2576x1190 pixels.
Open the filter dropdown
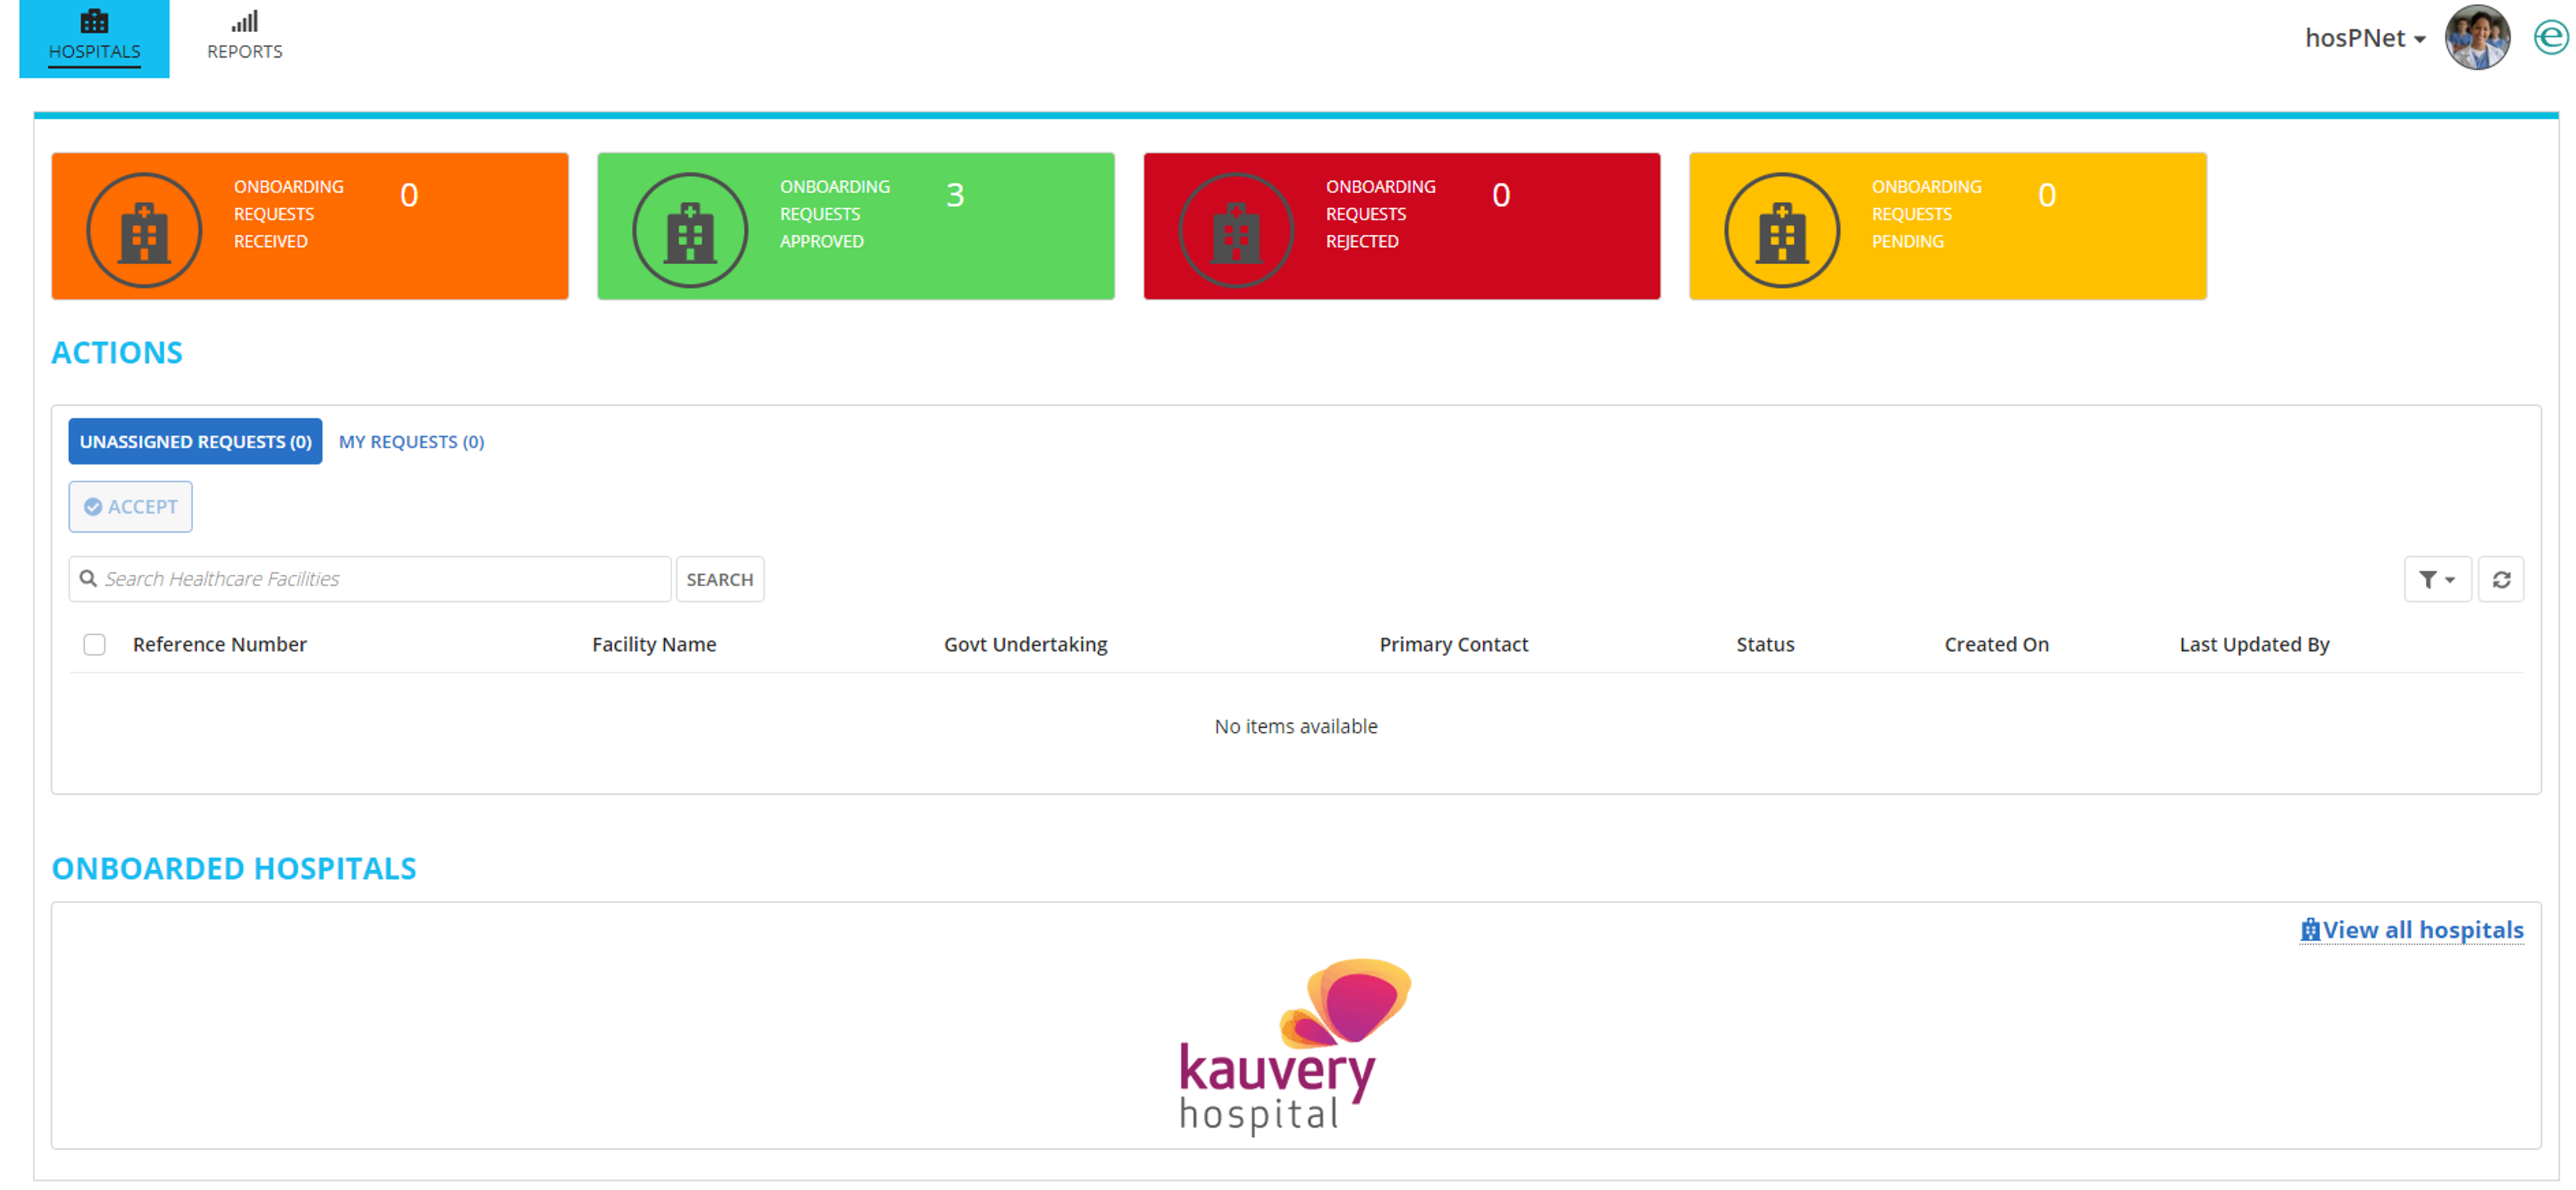(x=2437, y=579)
